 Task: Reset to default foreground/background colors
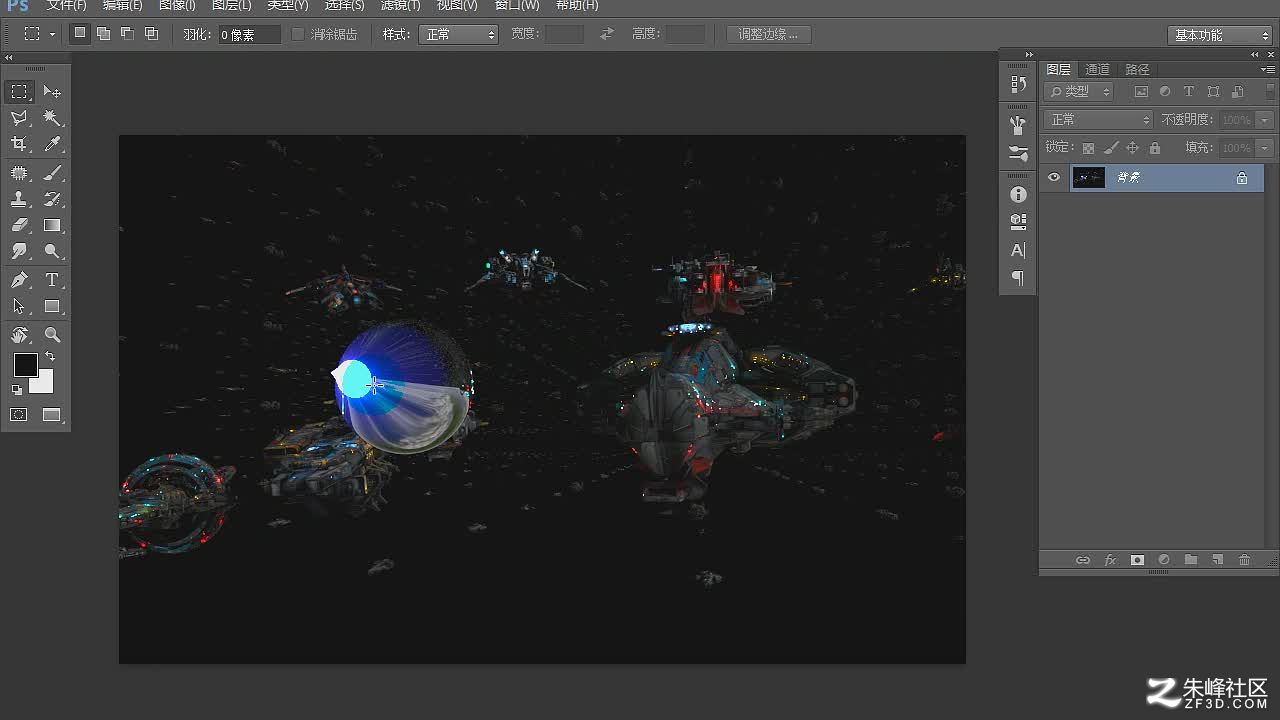click(x=17, y=390)
